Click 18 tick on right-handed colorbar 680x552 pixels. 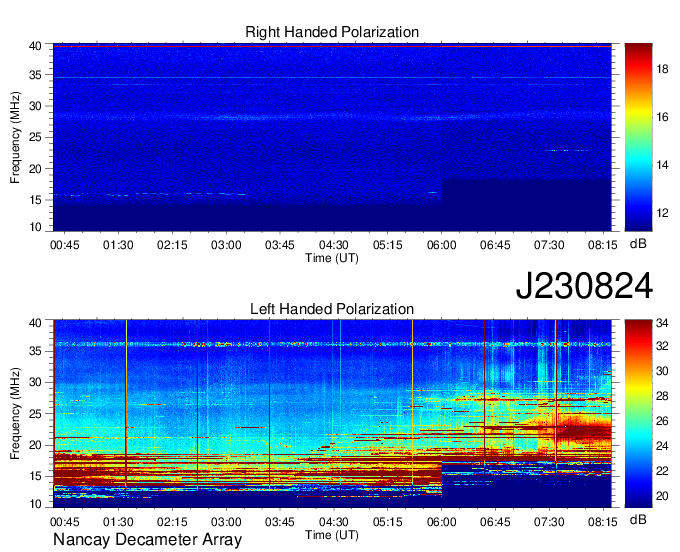pyautogui.click(x=662, y=69)
